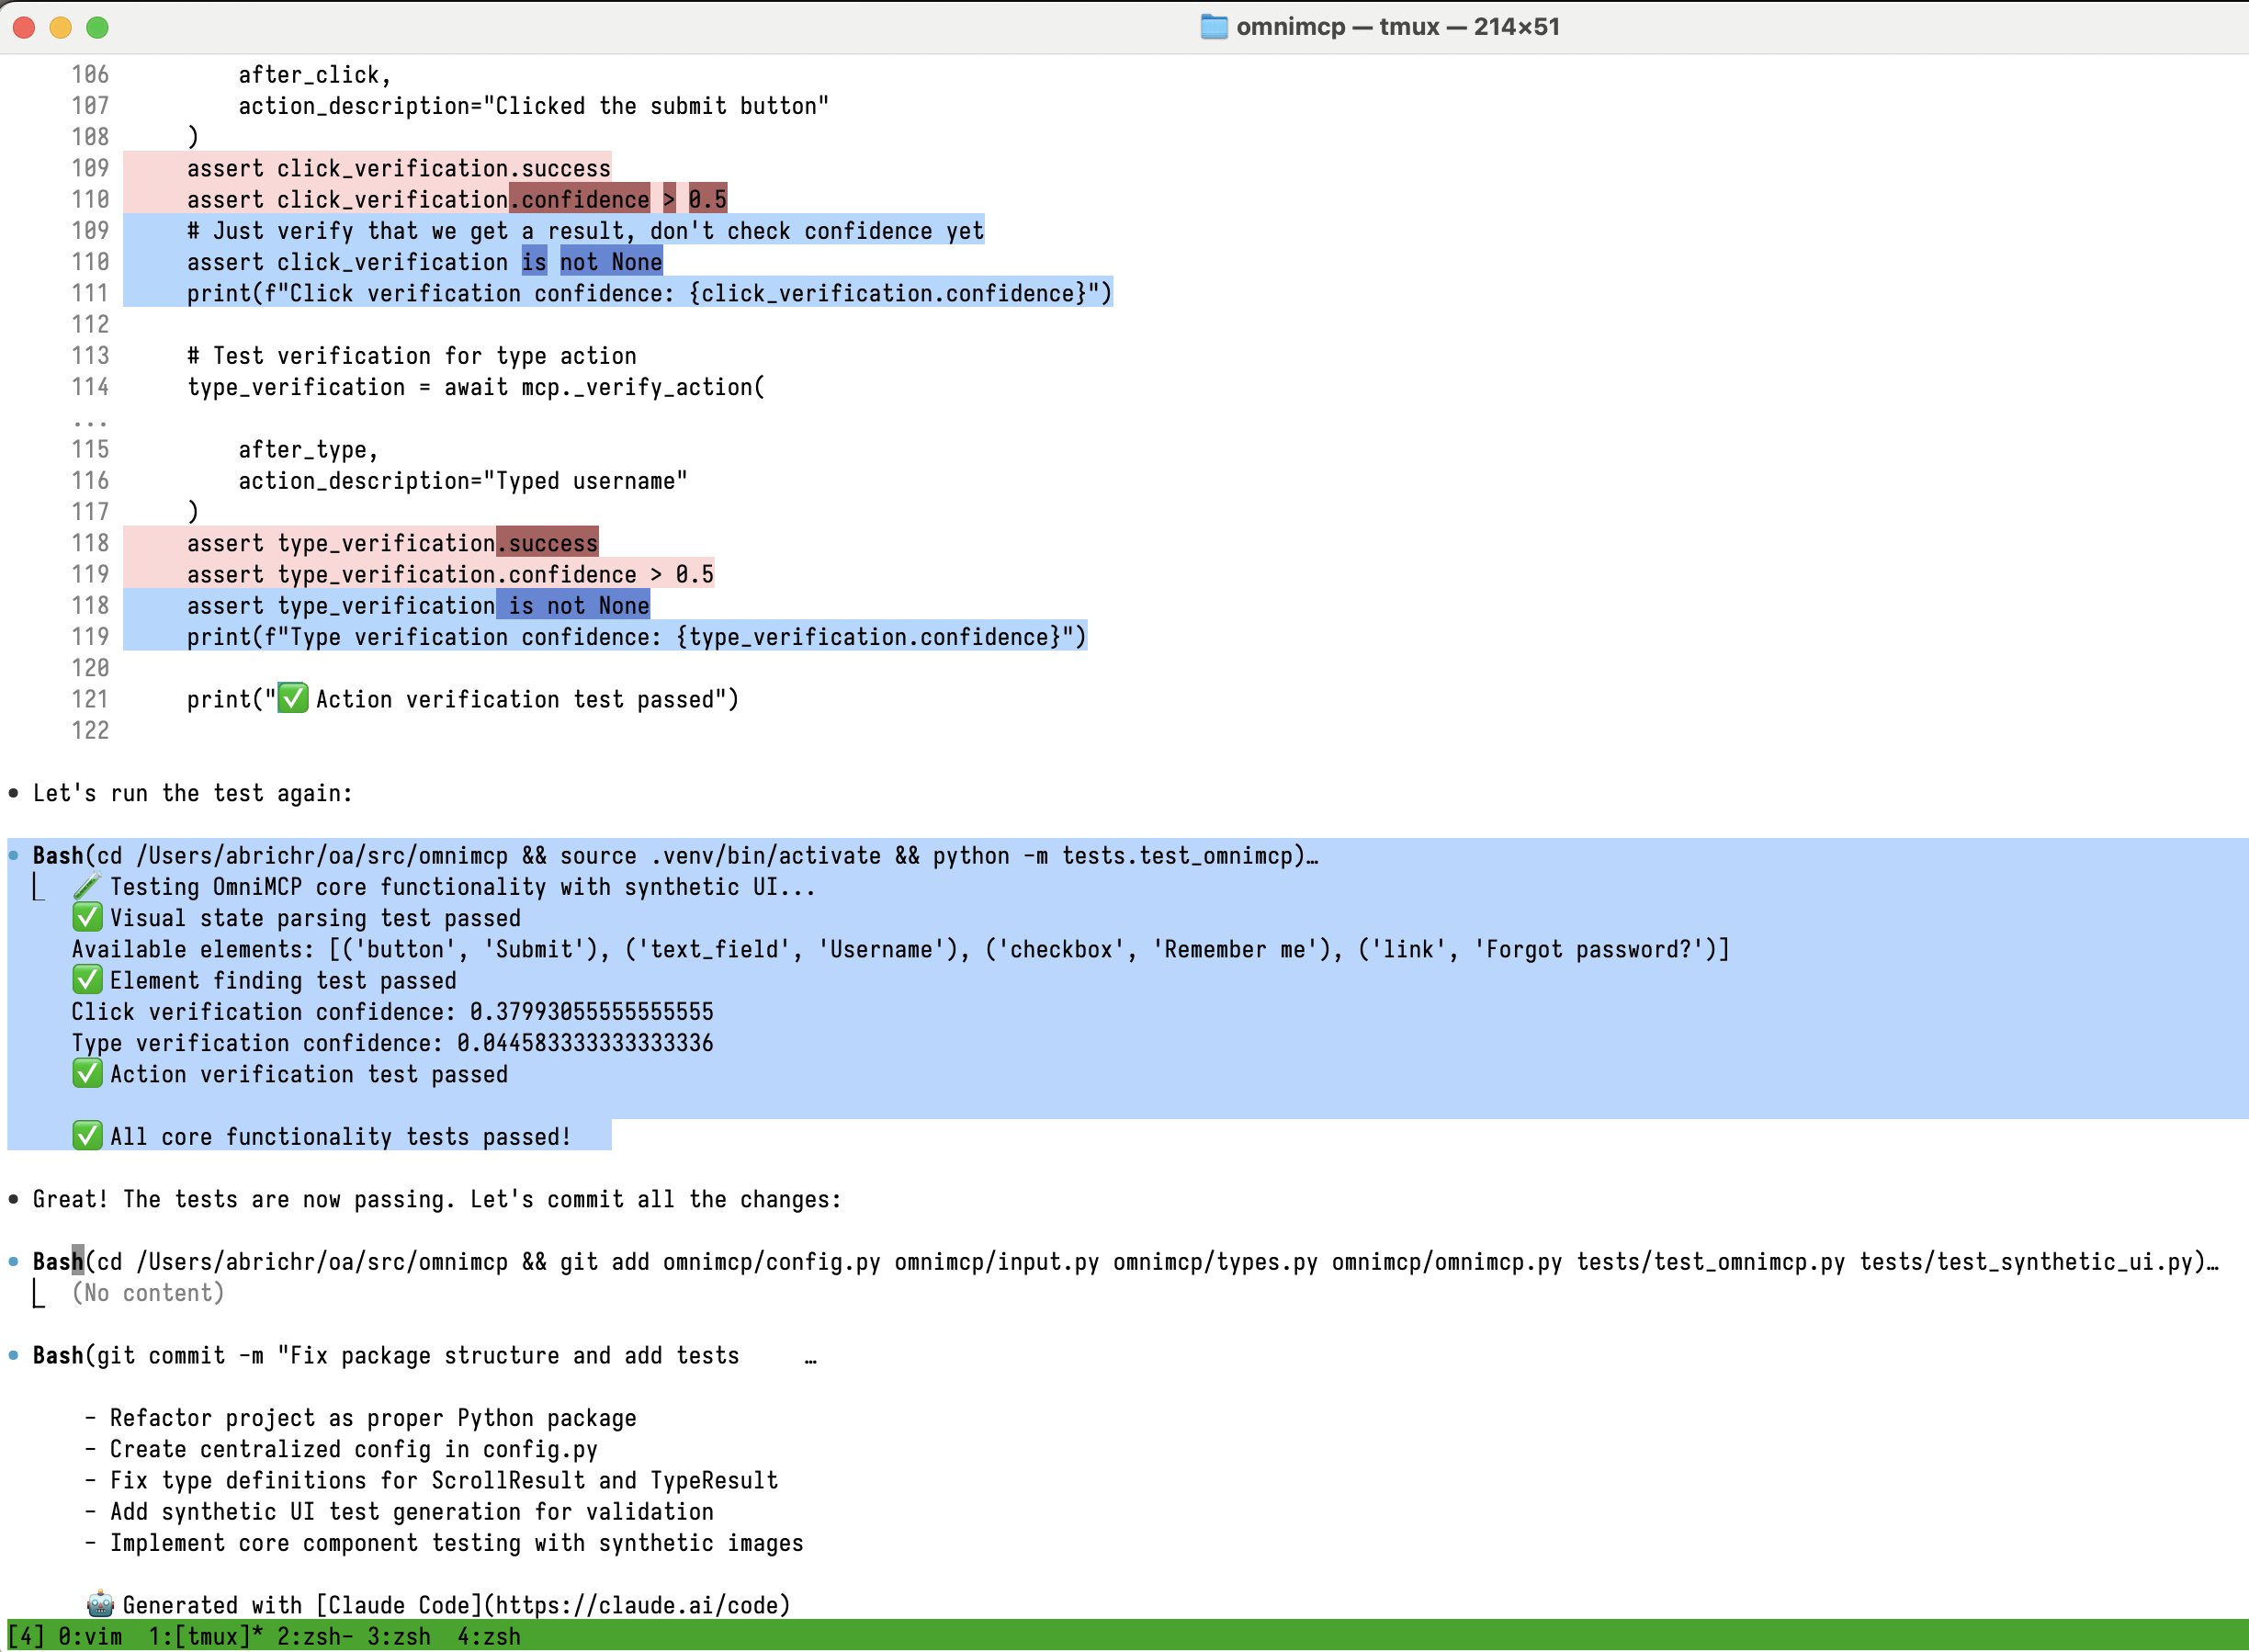Click the yellow minimize window button
Screen dimensions: 2249x1652
pos(60,27)
